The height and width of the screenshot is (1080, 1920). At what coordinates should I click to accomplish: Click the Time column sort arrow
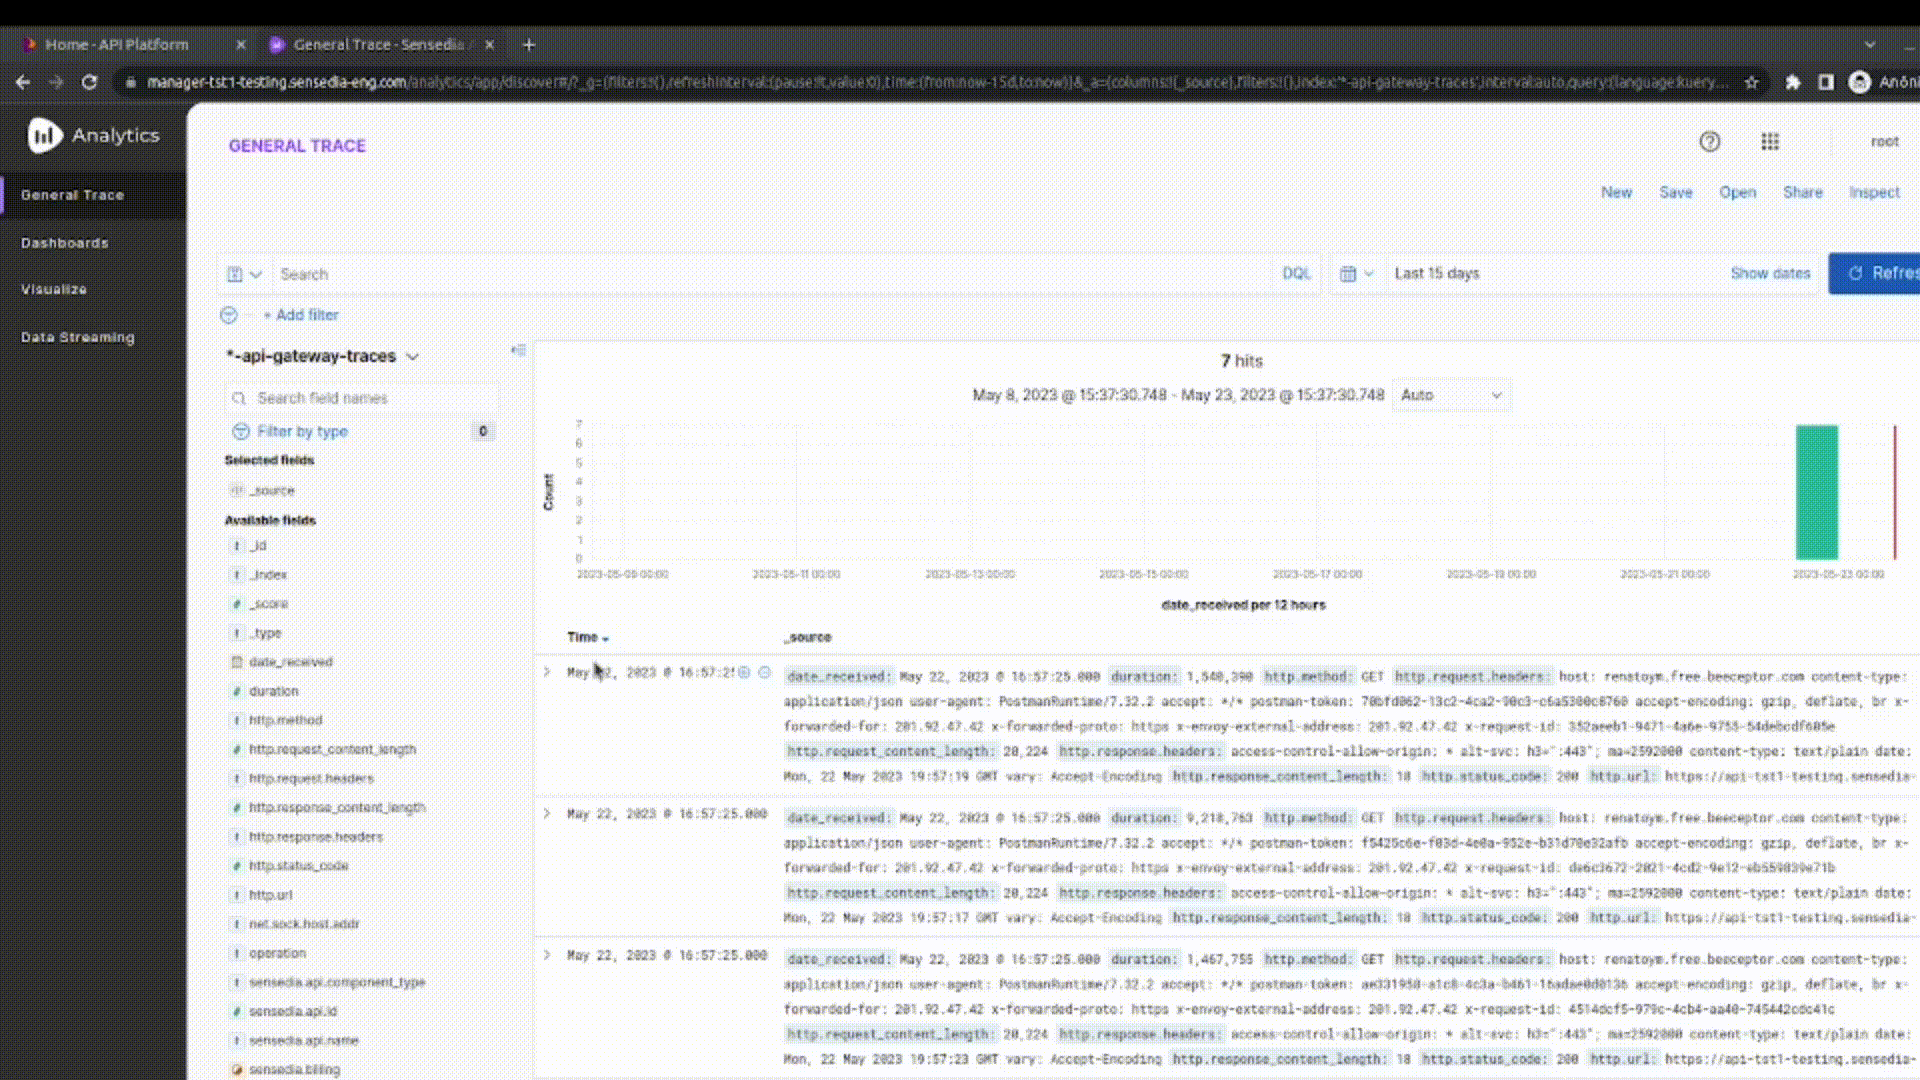point(605,638)
